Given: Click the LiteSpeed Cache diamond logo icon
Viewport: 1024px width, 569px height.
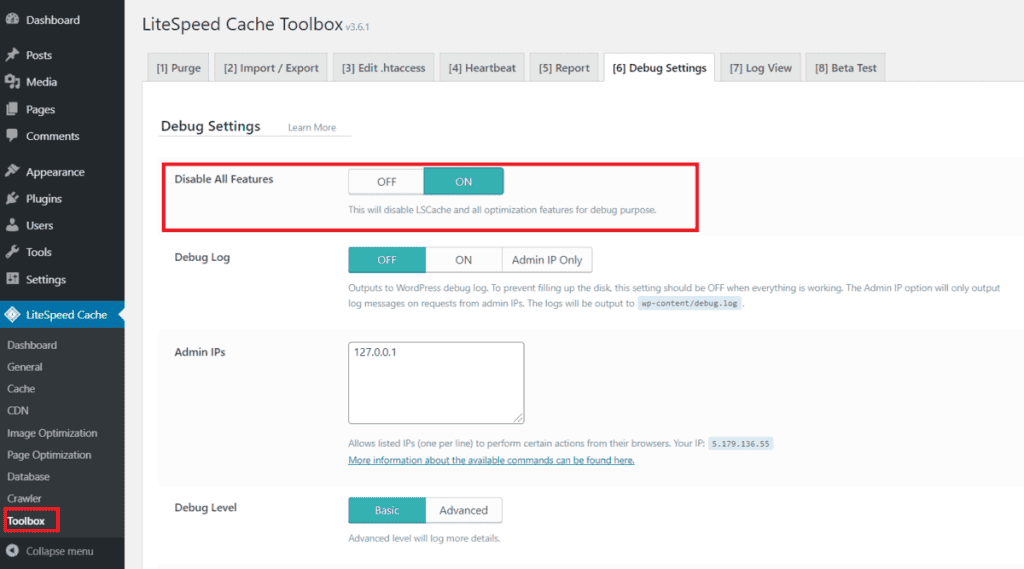Looking at the screenshot, I should 12,314.
